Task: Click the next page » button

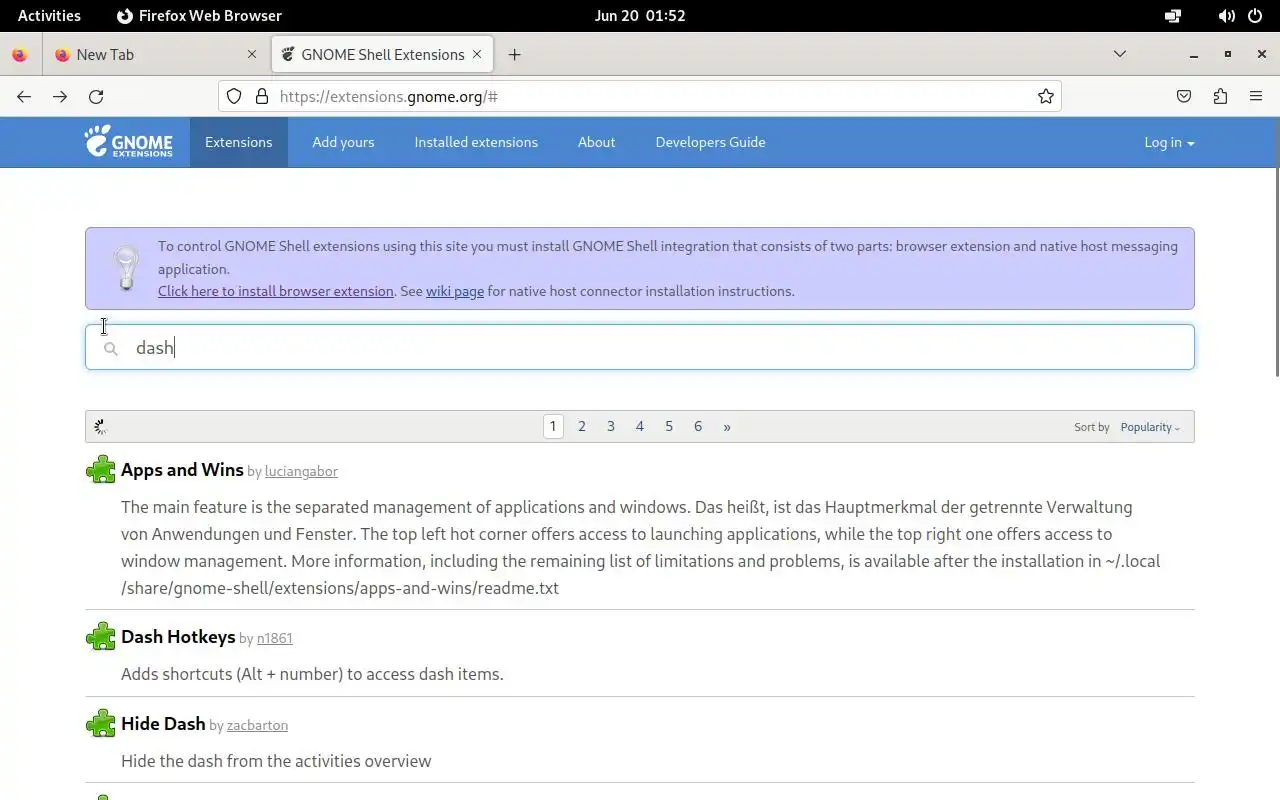Action: (x=727, y=426)
